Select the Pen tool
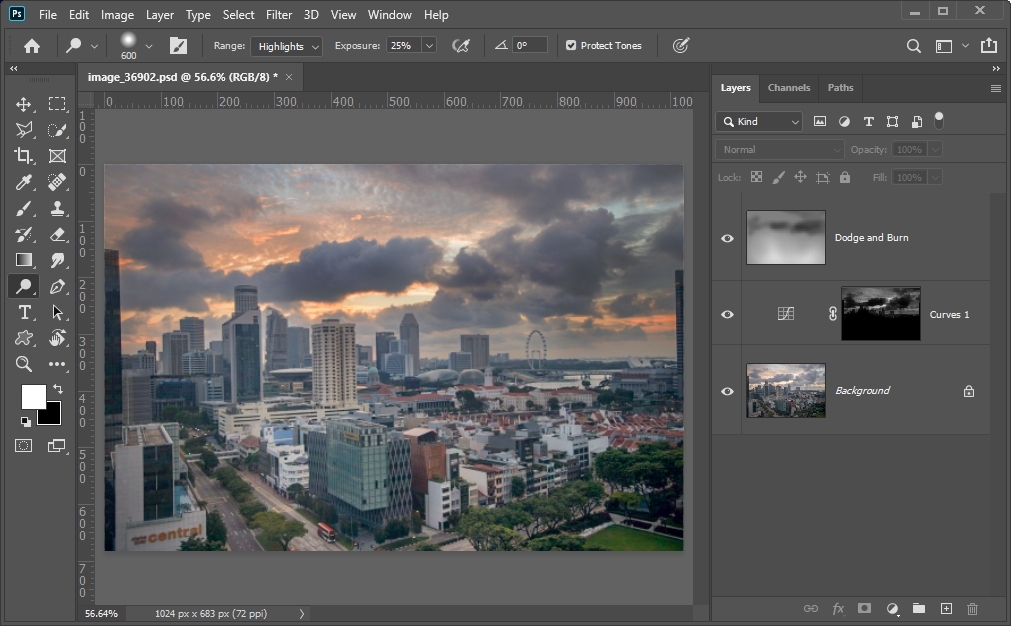The height and width of the screenshot is (626, 1011). pyautogui.click(x=57, y=286)
